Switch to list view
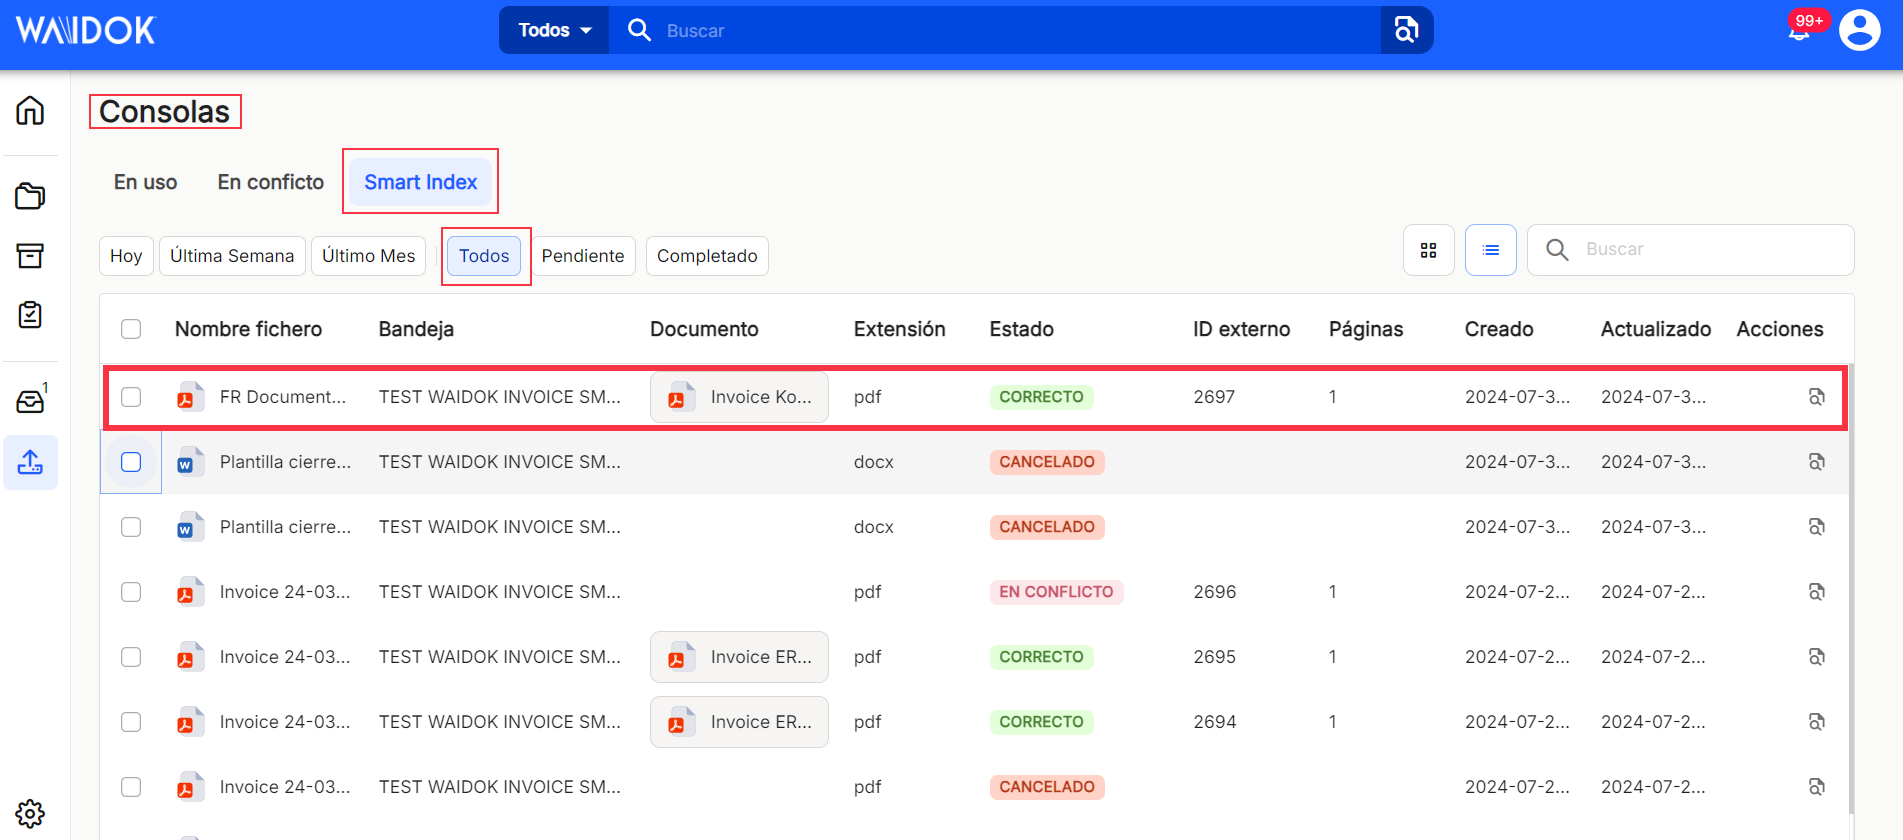The image size is (1903, 840). click(1491, 250)
